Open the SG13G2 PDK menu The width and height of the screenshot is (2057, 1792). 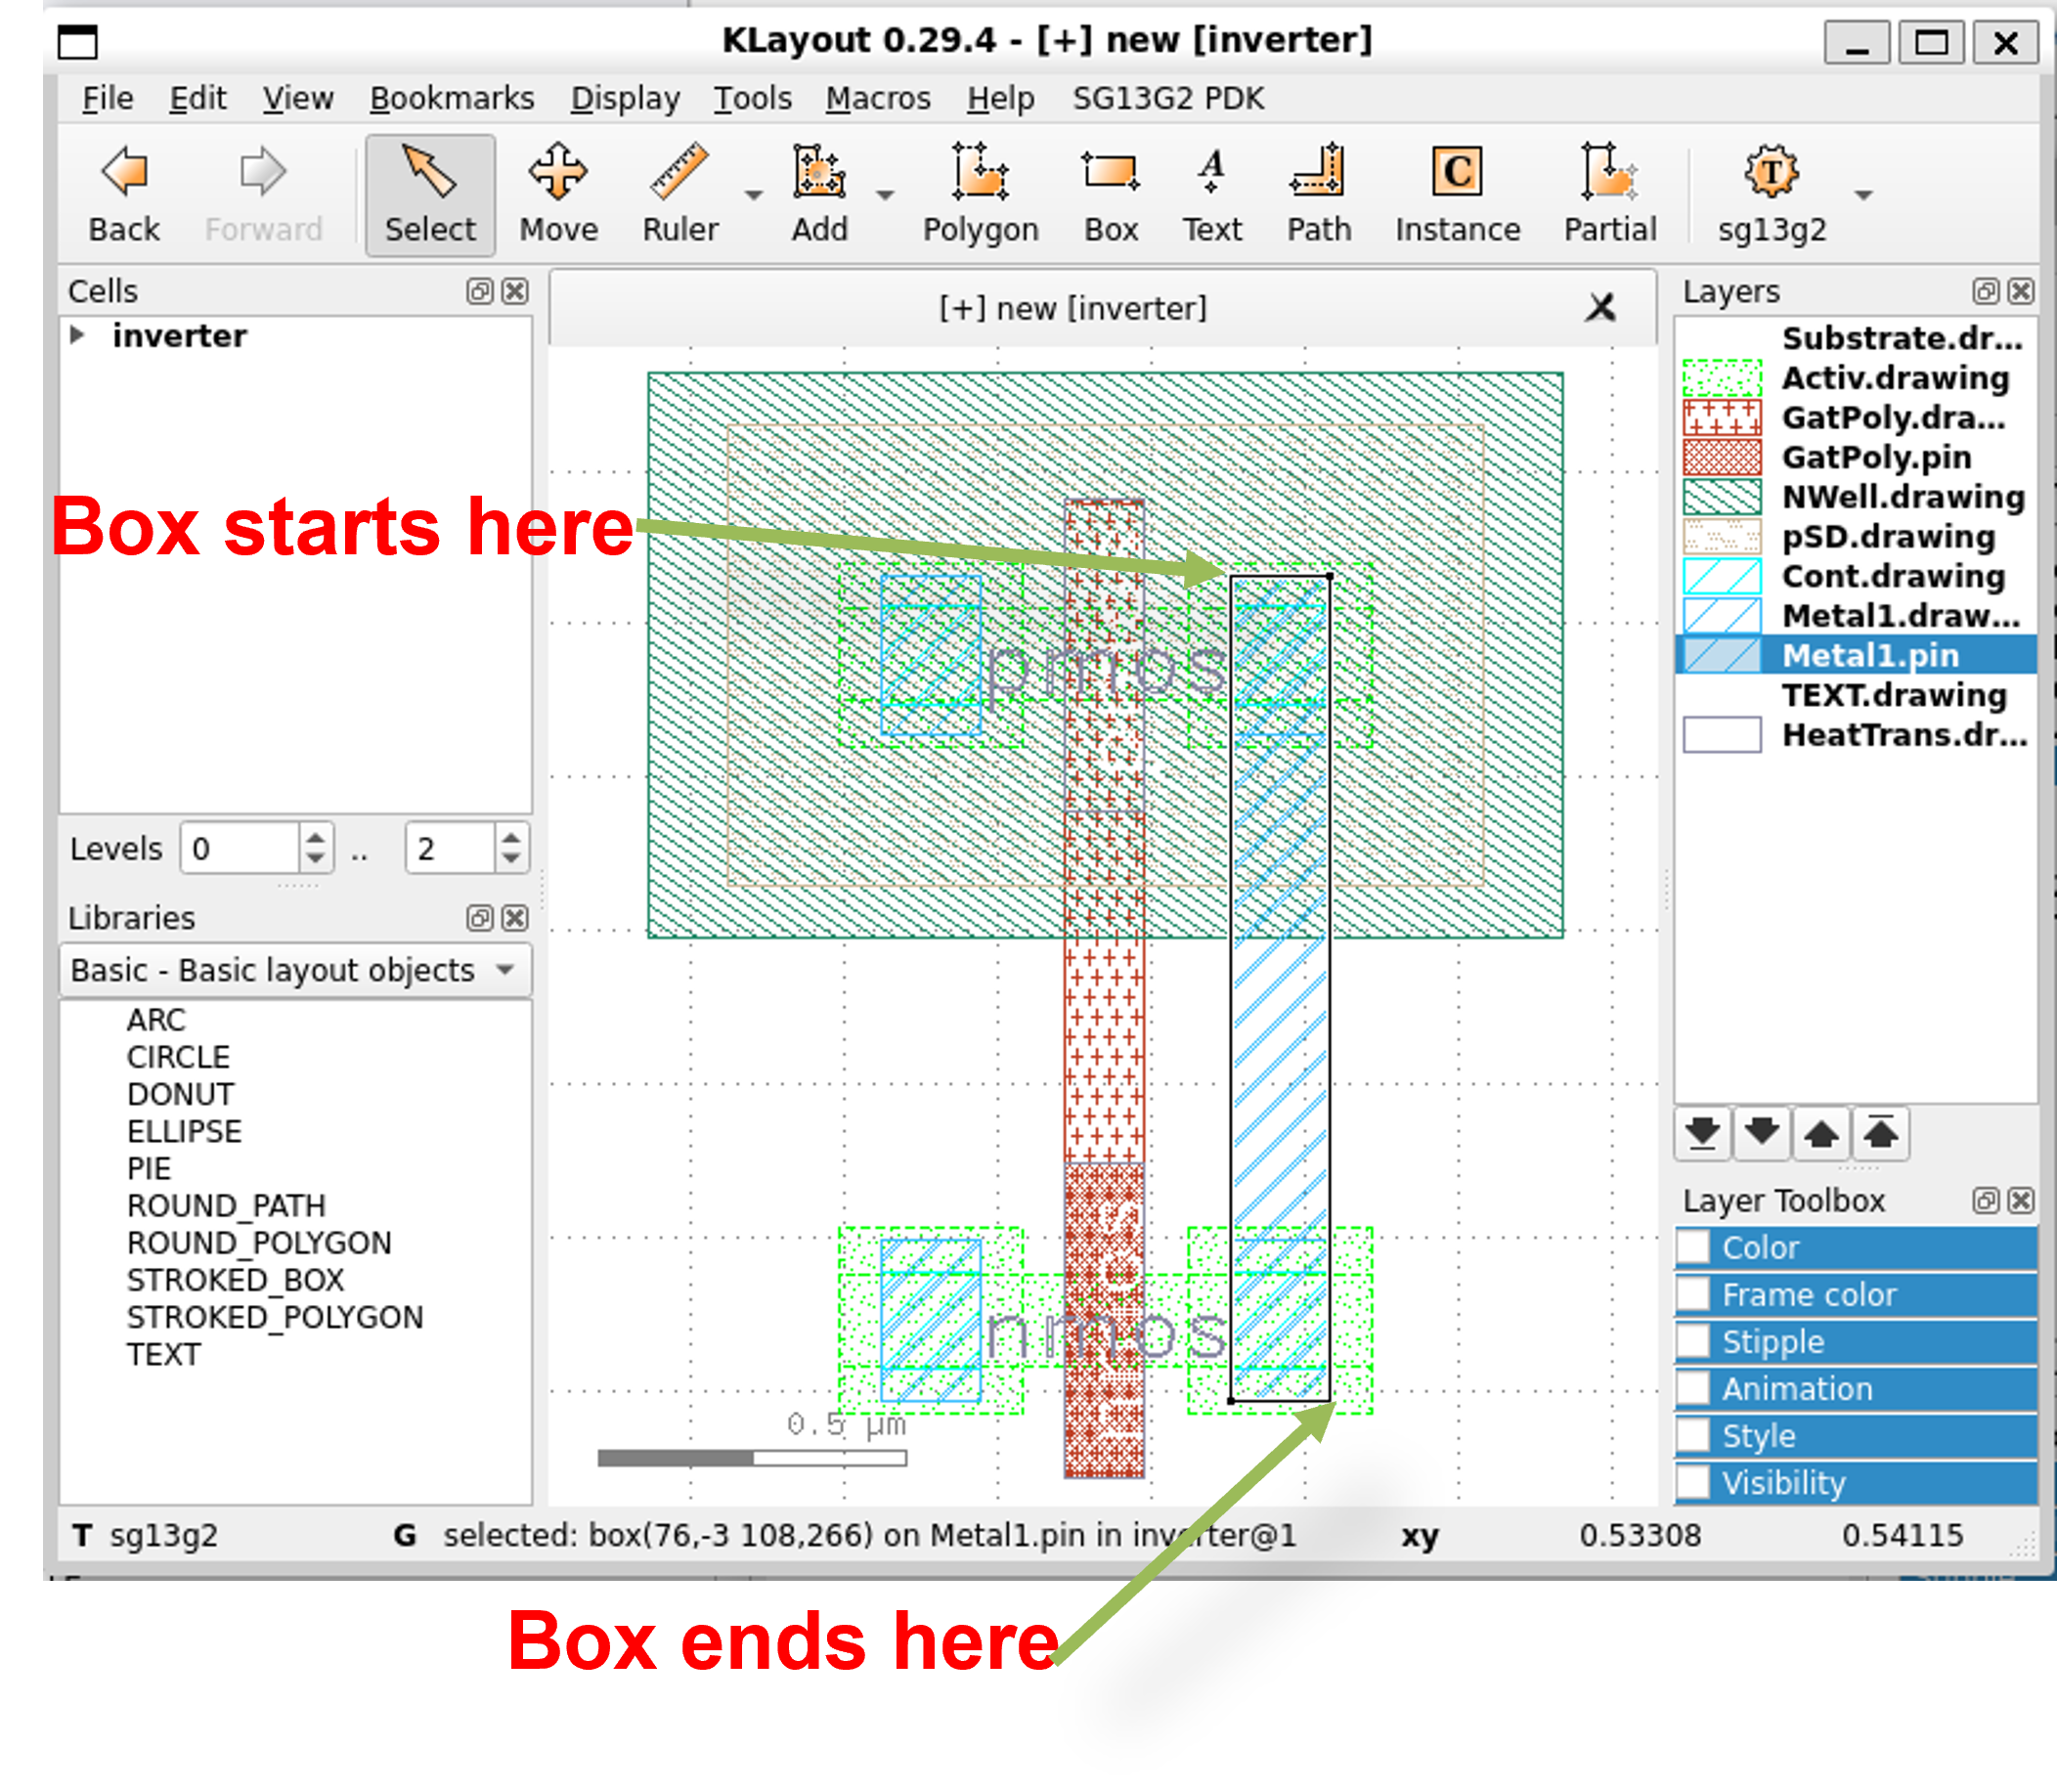[x=1167, y=98]
